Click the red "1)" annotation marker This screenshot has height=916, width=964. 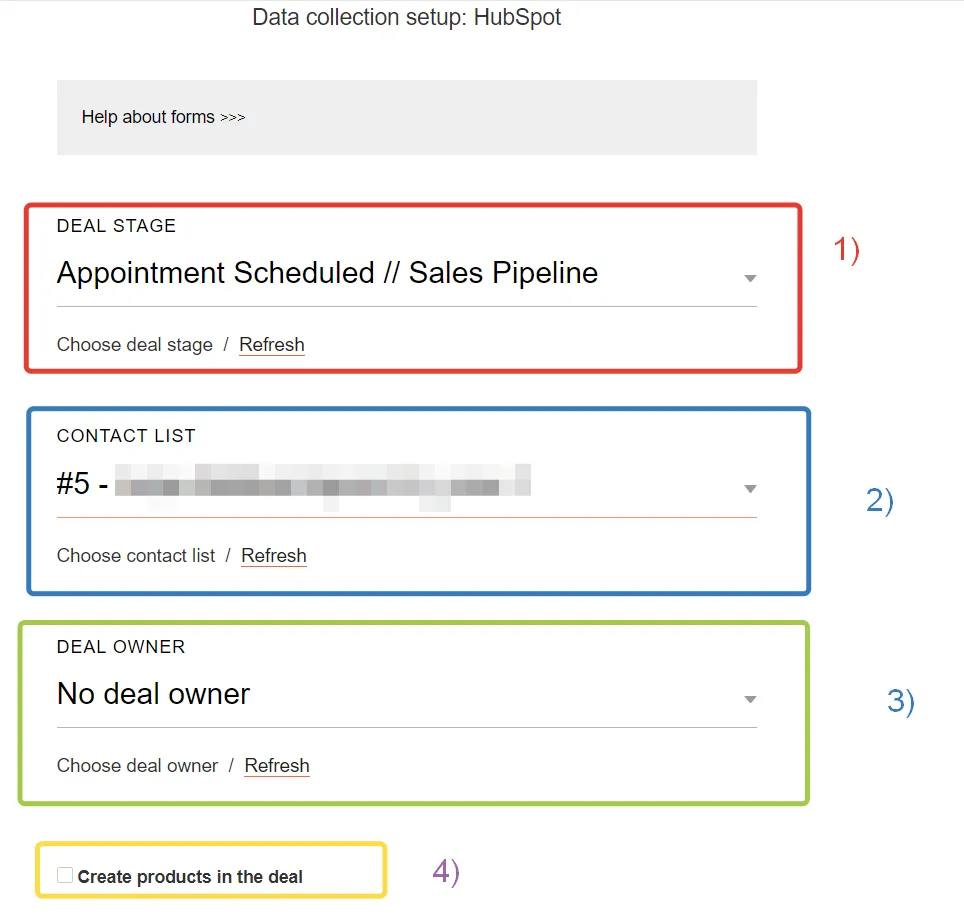[847, 250]
